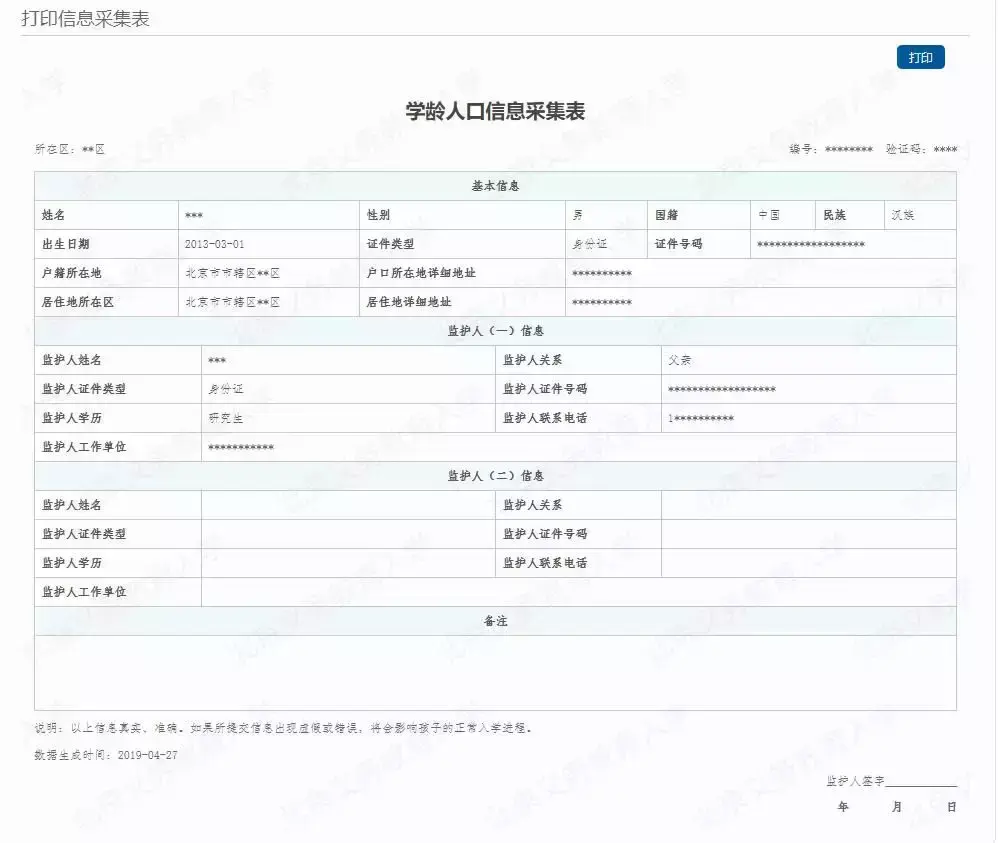Select 北京市市辖区**区 in the 户籍所在地 row

[232, 273]
